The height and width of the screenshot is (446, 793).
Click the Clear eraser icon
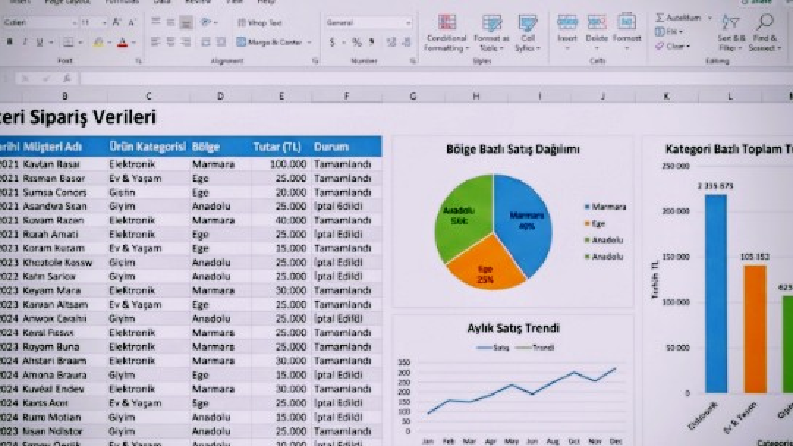point(659,46)
